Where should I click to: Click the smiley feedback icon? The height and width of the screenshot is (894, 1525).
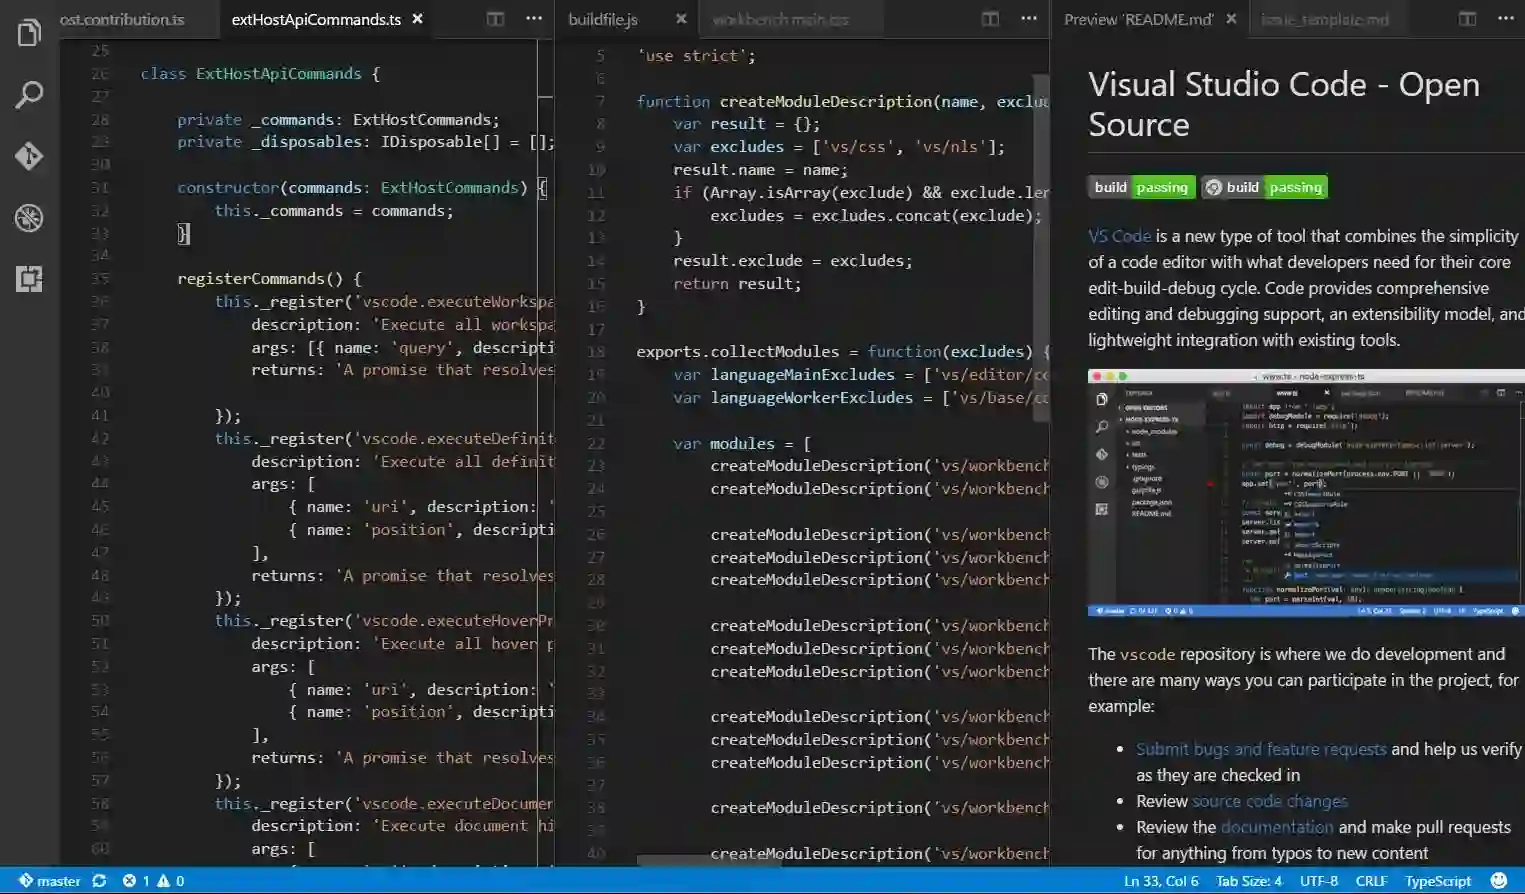pos(1498,881)
